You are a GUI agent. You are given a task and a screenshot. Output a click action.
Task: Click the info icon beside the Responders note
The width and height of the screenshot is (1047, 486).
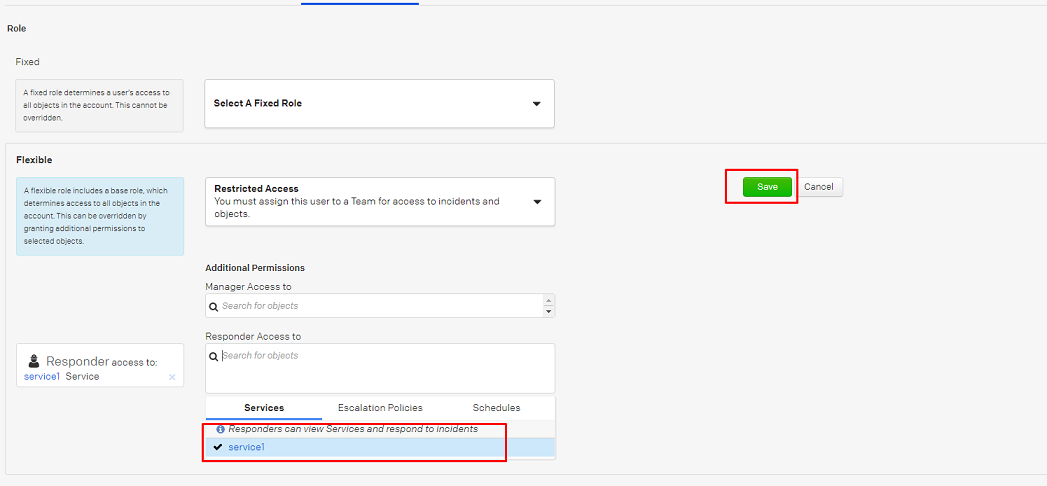220,429
